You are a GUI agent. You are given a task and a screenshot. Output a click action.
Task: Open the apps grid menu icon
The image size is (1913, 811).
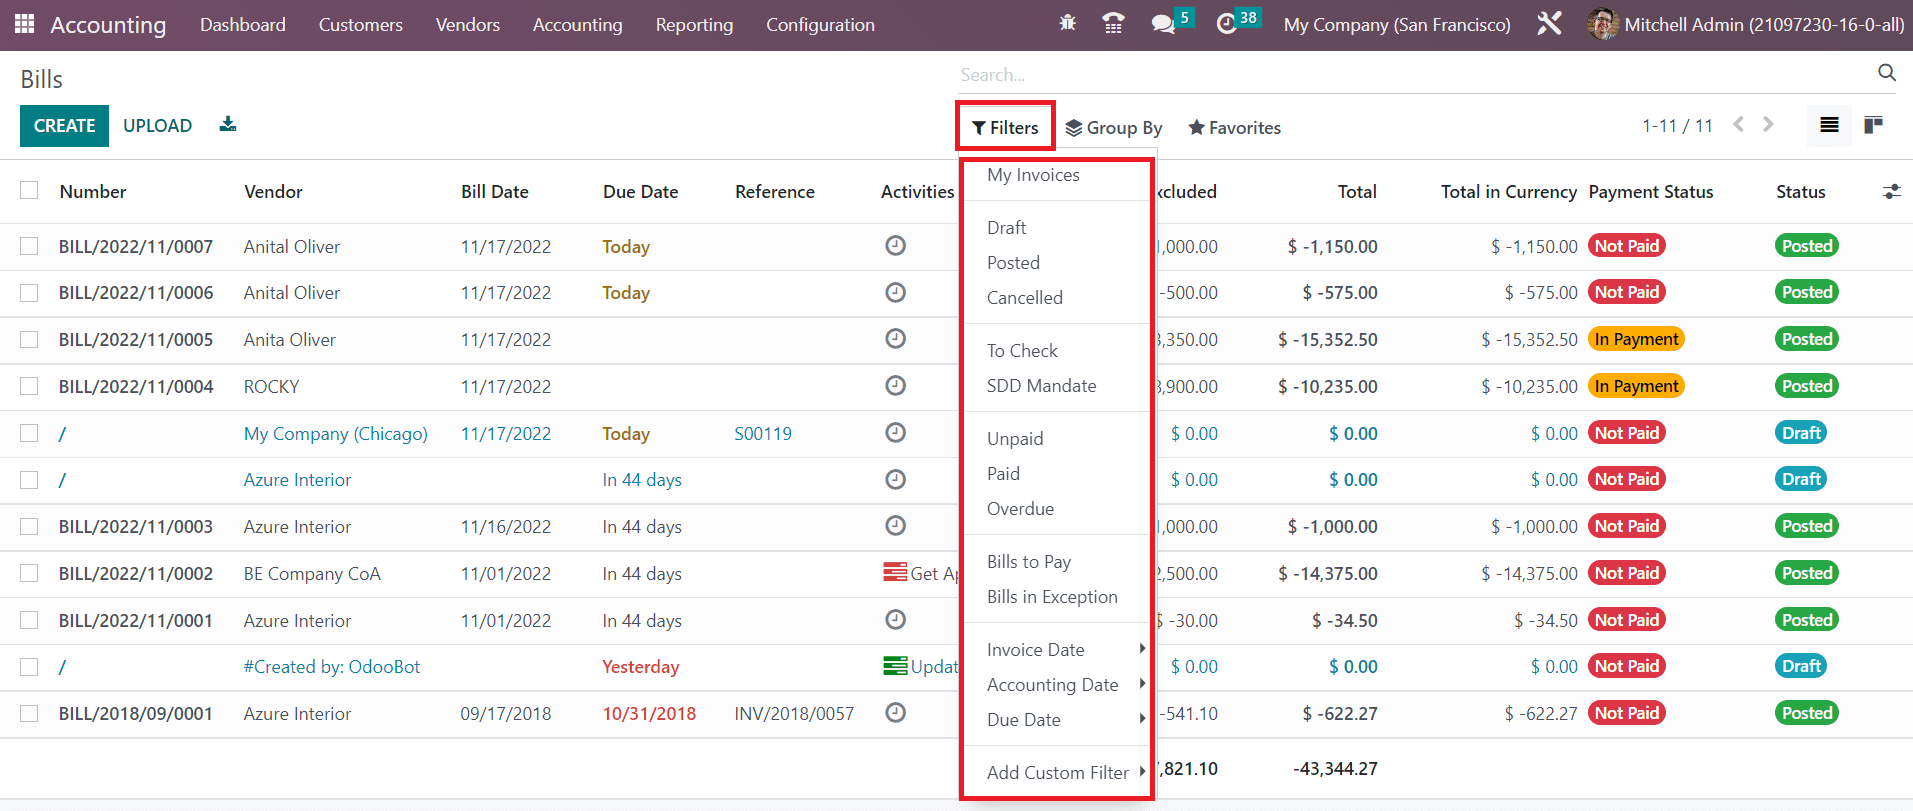pos(24,24)
